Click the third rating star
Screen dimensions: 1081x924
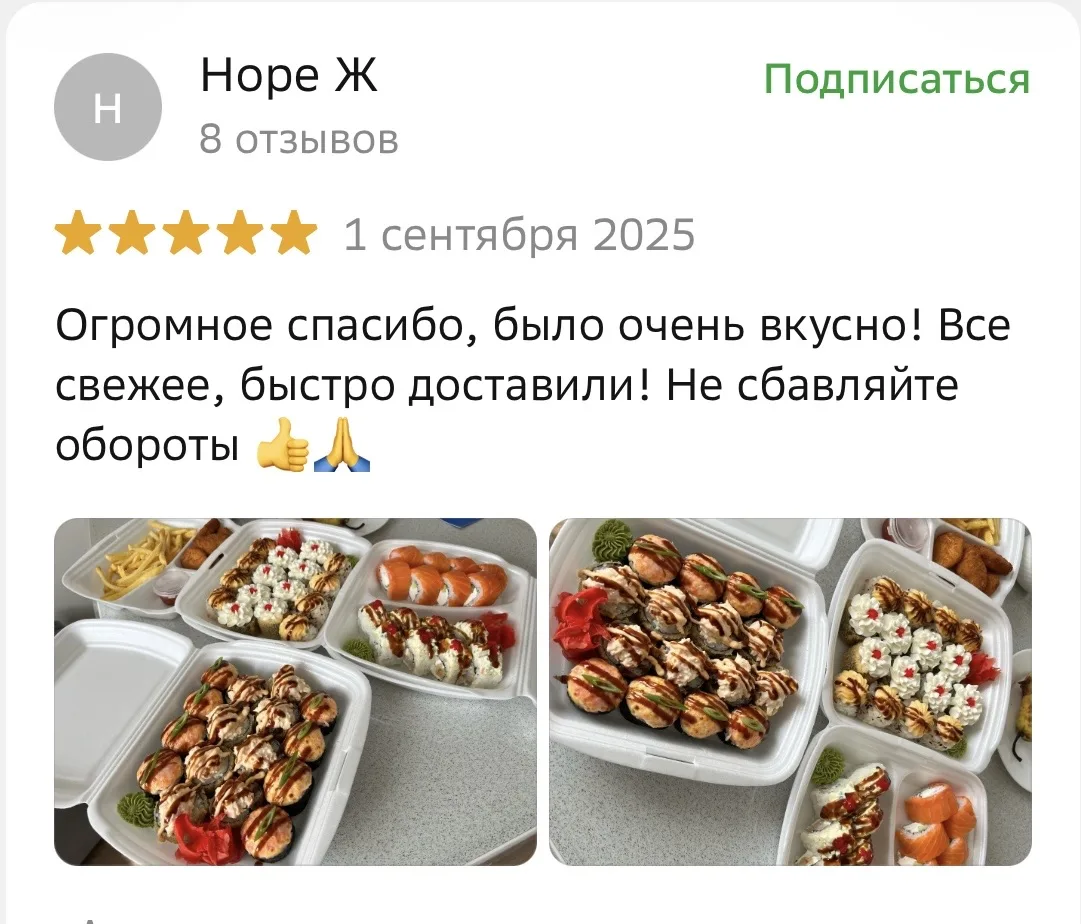pos(185,233)
